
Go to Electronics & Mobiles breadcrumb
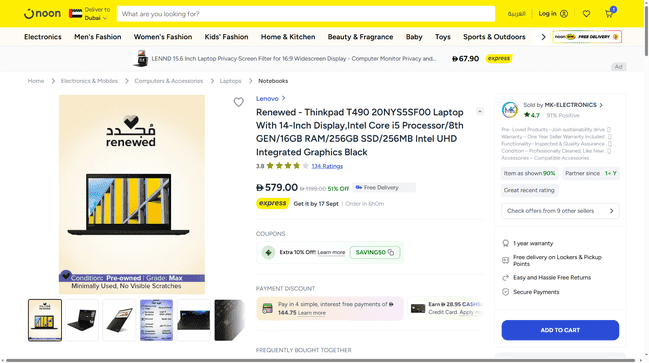coord(89,81)
